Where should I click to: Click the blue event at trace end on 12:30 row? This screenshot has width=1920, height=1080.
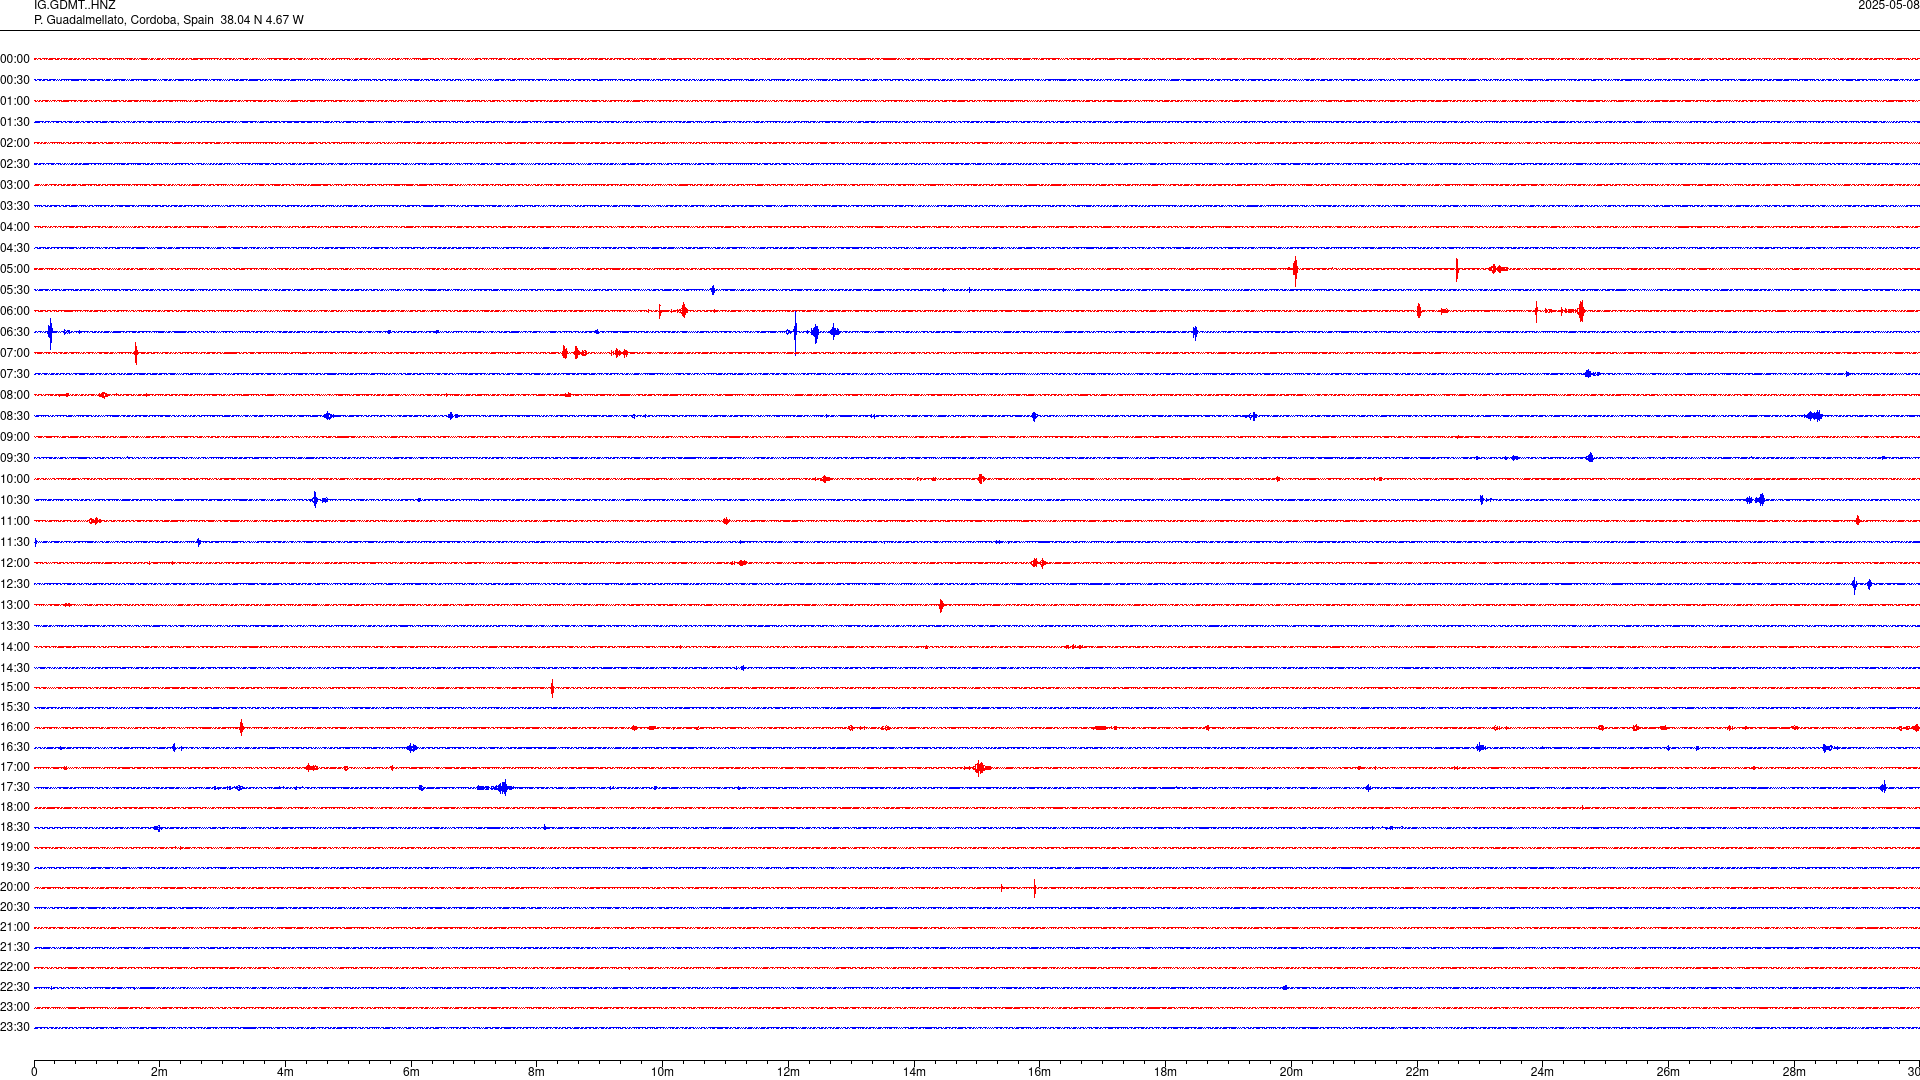[1861, 584]
